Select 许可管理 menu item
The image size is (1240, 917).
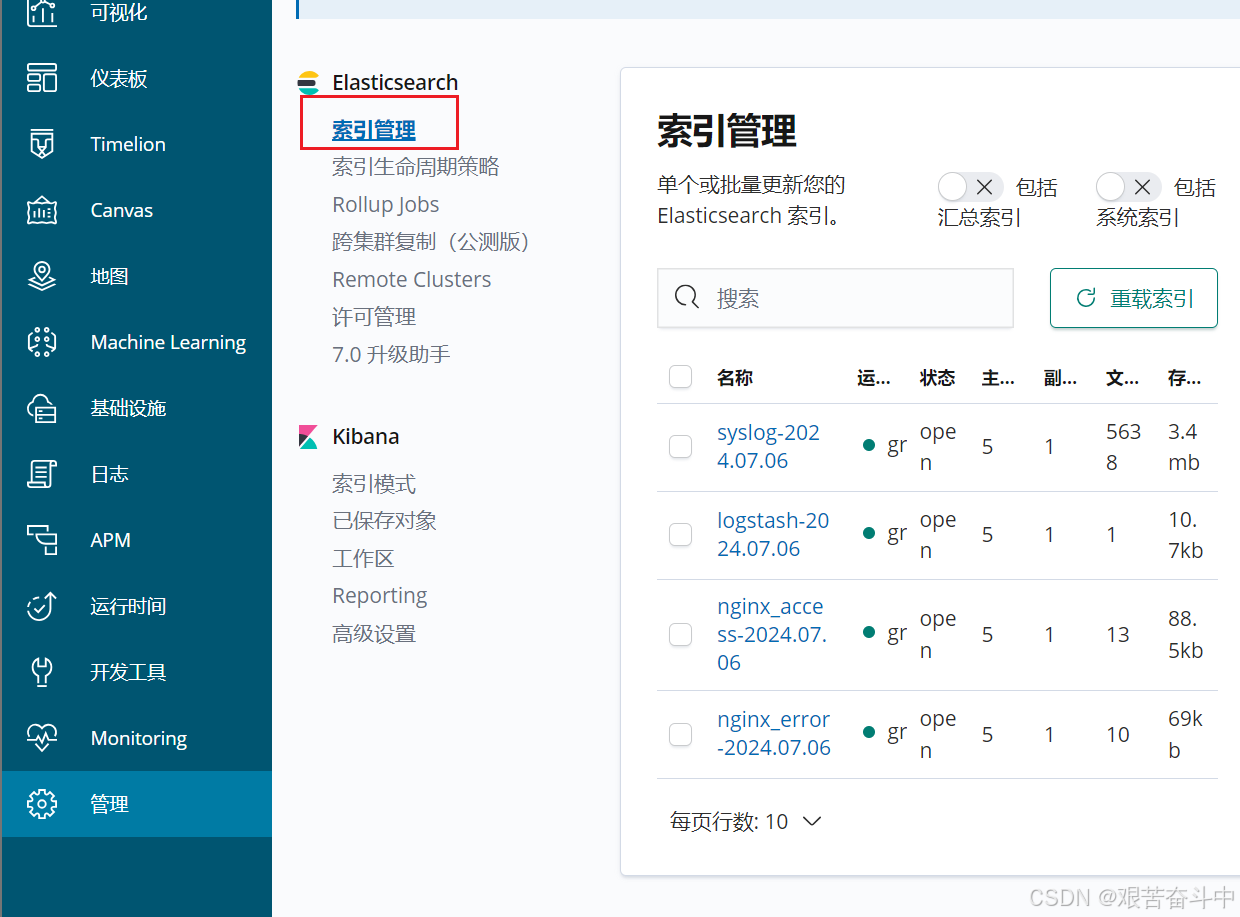374,317
